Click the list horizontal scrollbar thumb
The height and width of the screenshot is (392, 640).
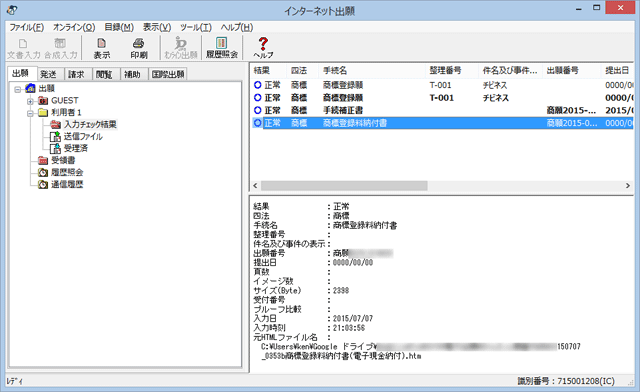click(x=344, y=186)
